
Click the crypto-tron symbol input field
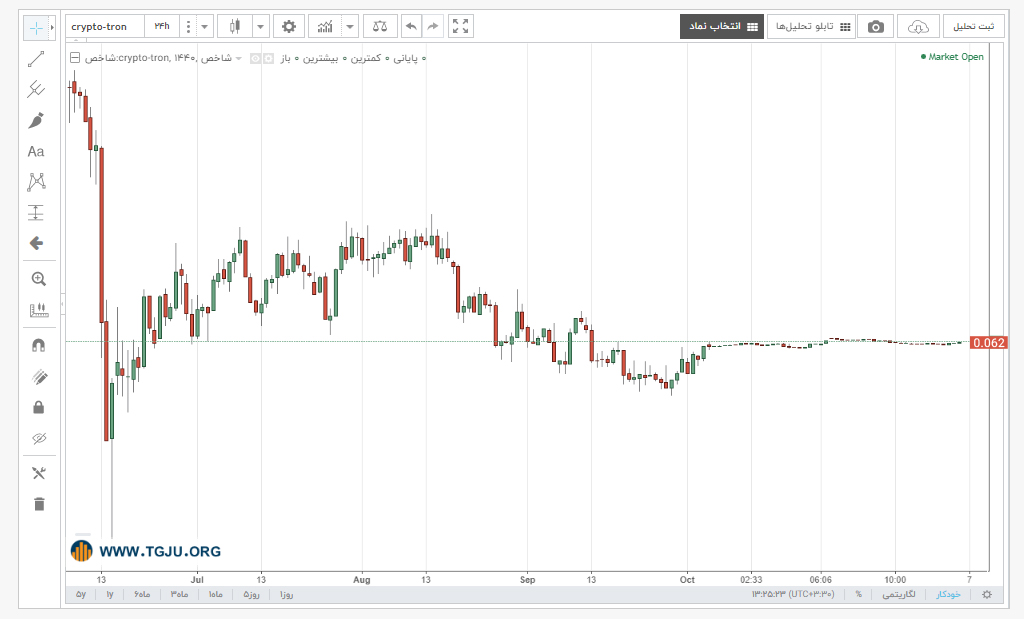105,27
